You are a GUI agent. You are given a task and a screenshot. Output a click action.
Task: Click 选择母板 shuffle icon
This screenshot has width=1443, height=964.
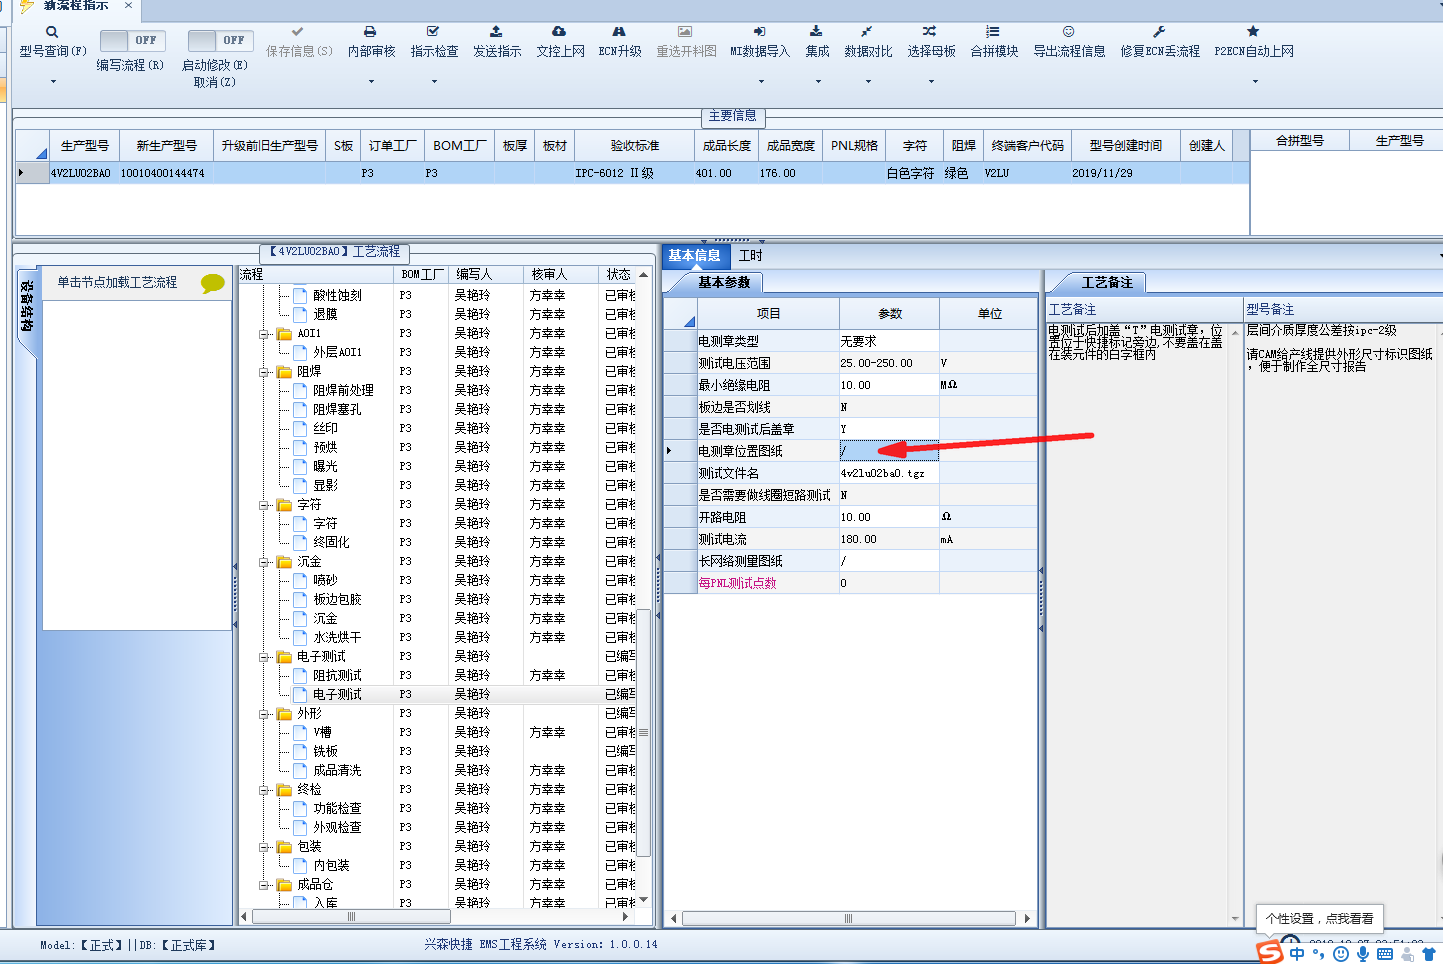[930, 32]
